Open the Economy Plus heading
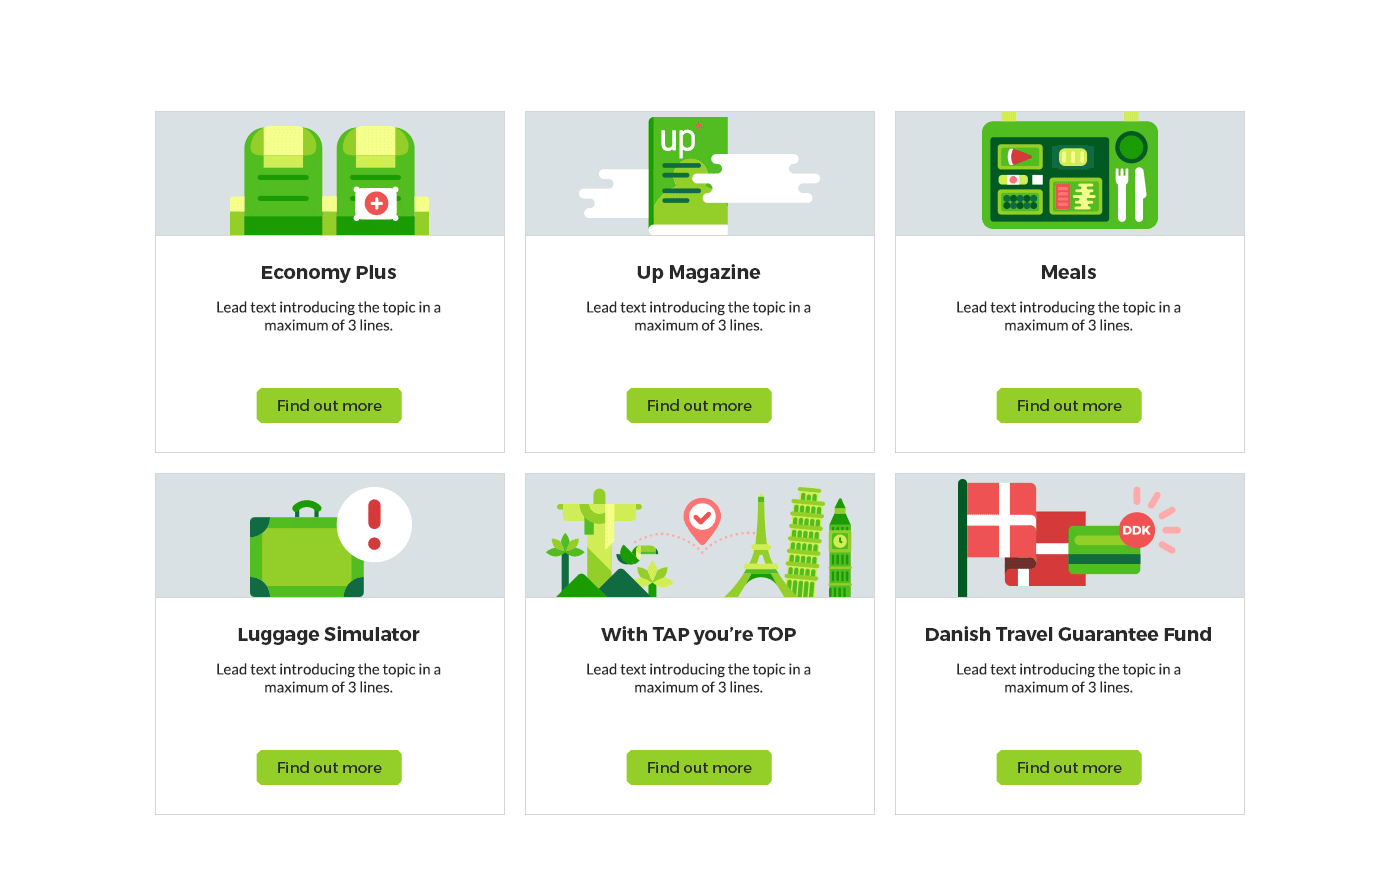 point(329,272)
